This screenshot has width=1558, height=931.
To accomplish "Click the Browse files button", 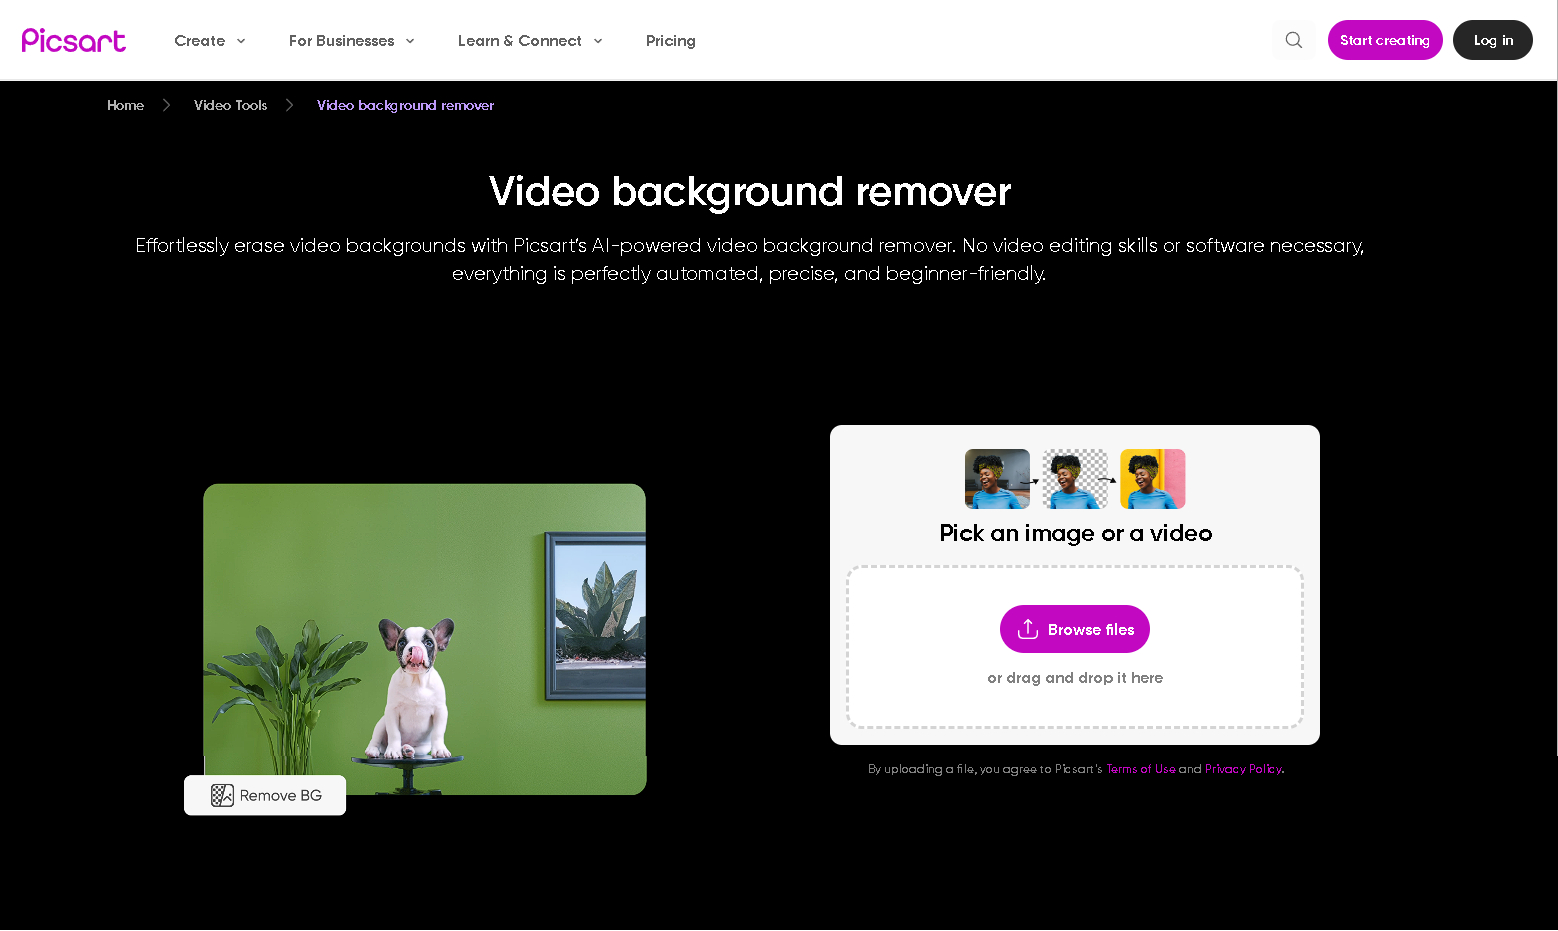I will point(1075,629).
